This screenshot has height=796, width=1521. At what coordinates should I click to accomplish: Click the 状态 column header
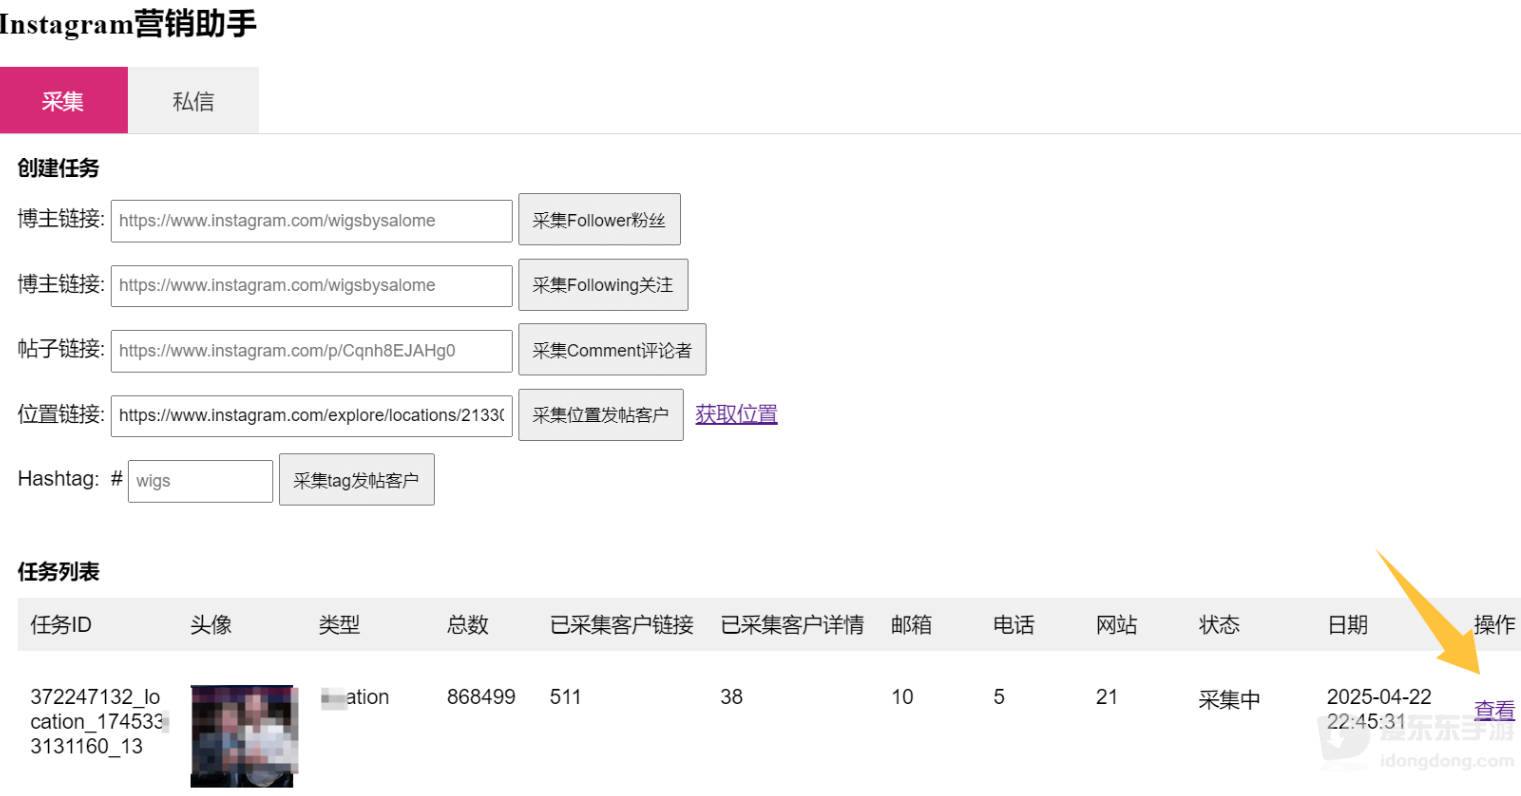pyautogui.click(x=1219, y=625)
